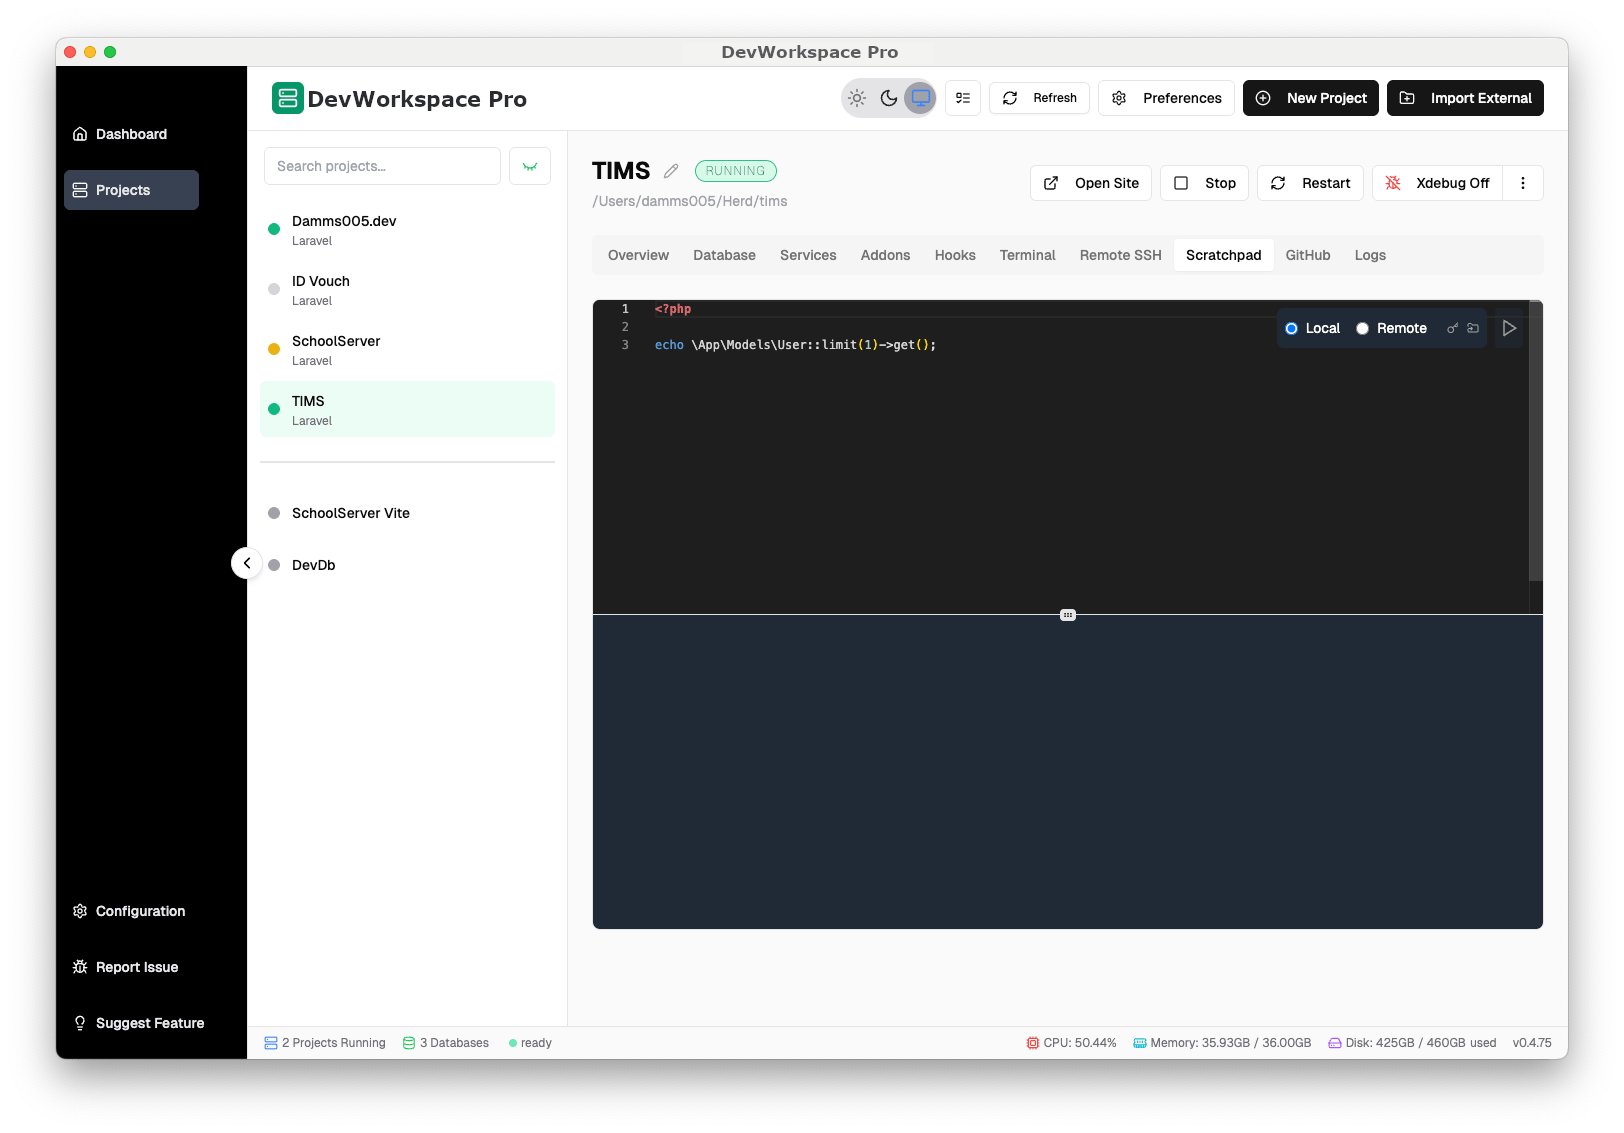Rename TIMS project using pencil icon
The width and height of the screenshot is (1624, 1133).
[x=670, y=170]
